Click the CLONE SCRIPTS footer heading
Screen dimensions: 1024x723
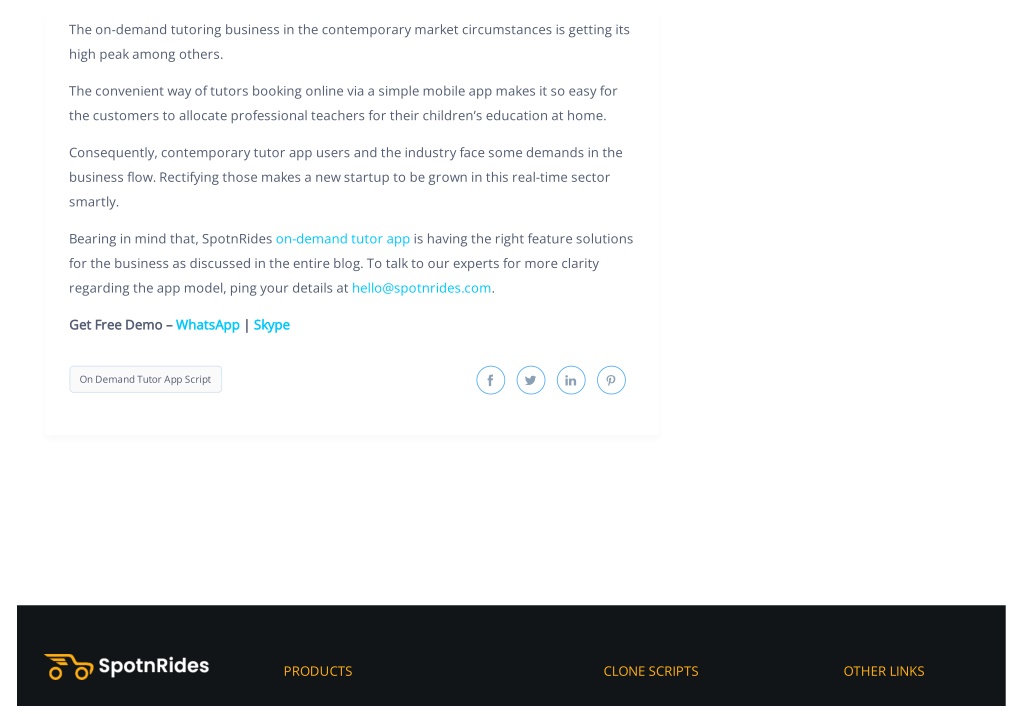[x=651, y=671]
